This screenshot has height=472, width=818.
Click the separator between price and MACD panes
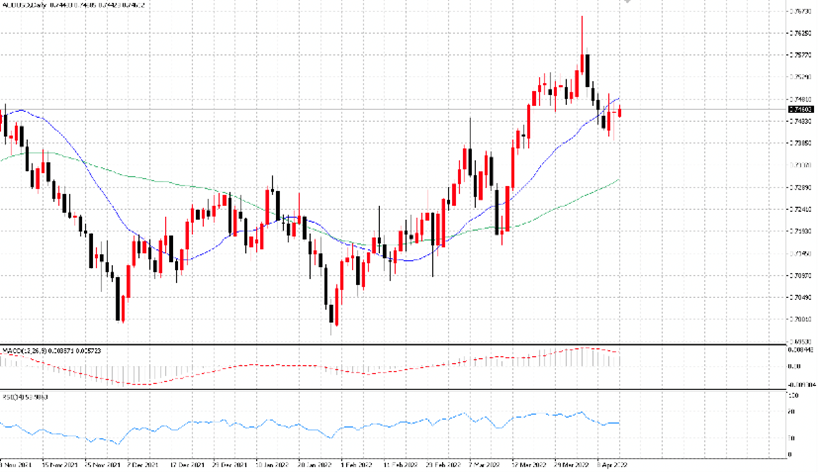[393, 345]
